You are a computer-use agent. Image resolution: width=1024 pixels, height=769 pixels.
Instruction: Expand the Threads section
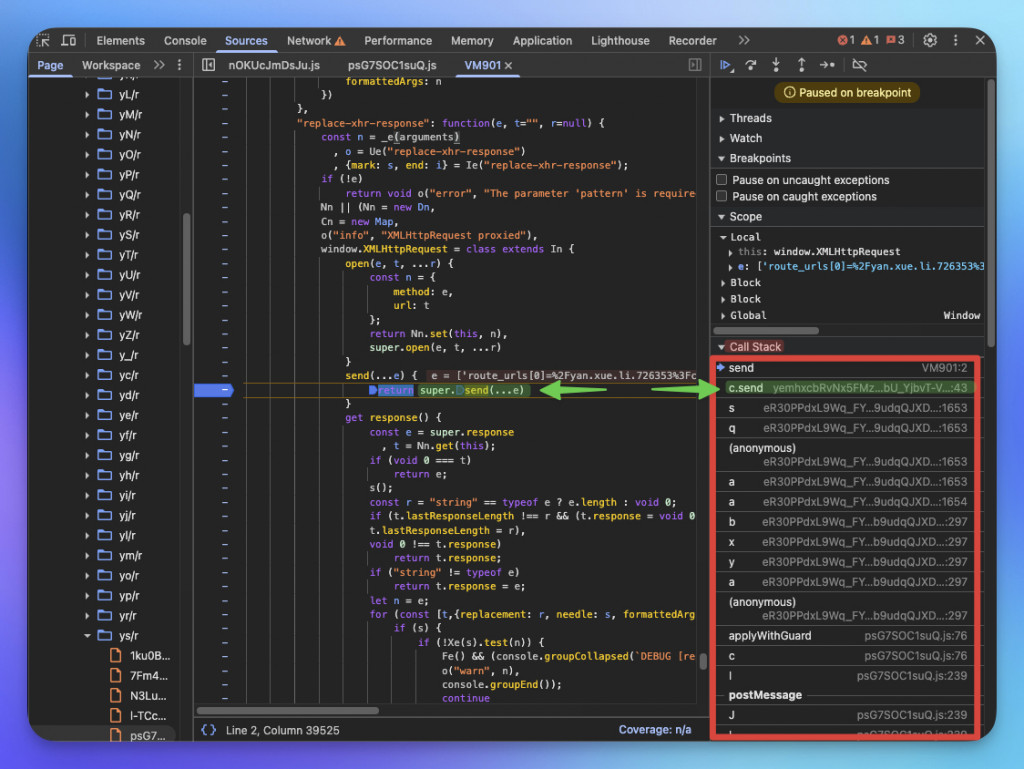click(x=750, y=118)
